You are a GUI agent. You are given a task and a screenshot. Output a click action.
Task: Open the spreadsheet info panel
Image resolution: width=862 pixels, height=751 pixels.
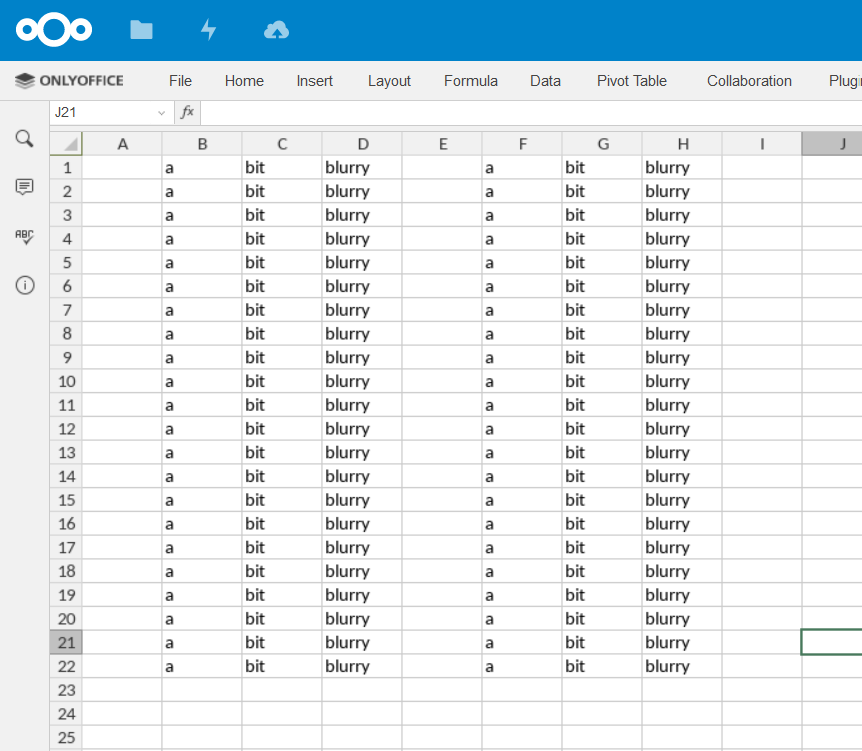click(24, 285)
